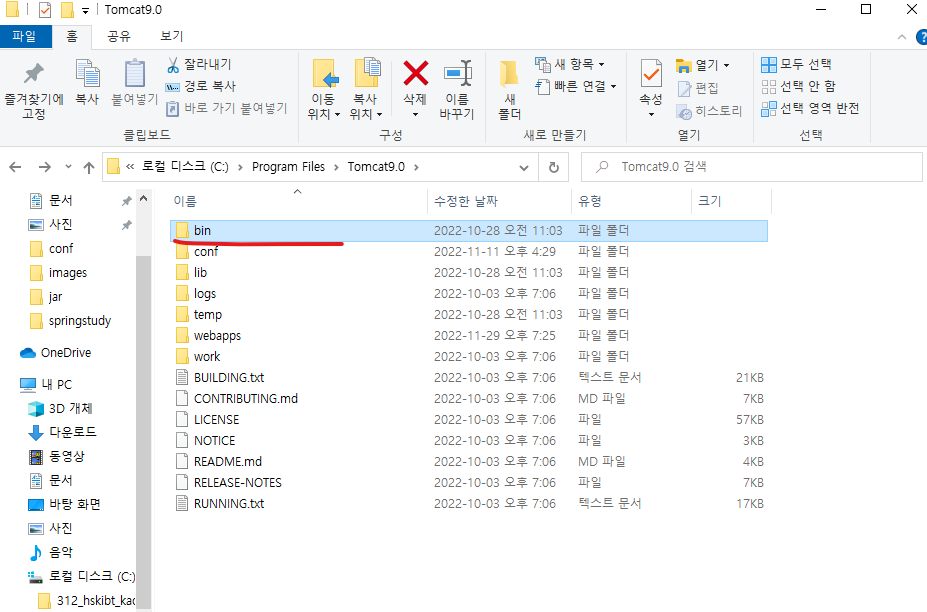Screen dimensions: 927x612
Task: Switch to the Home (홈) tab
Action: (72, 37)
